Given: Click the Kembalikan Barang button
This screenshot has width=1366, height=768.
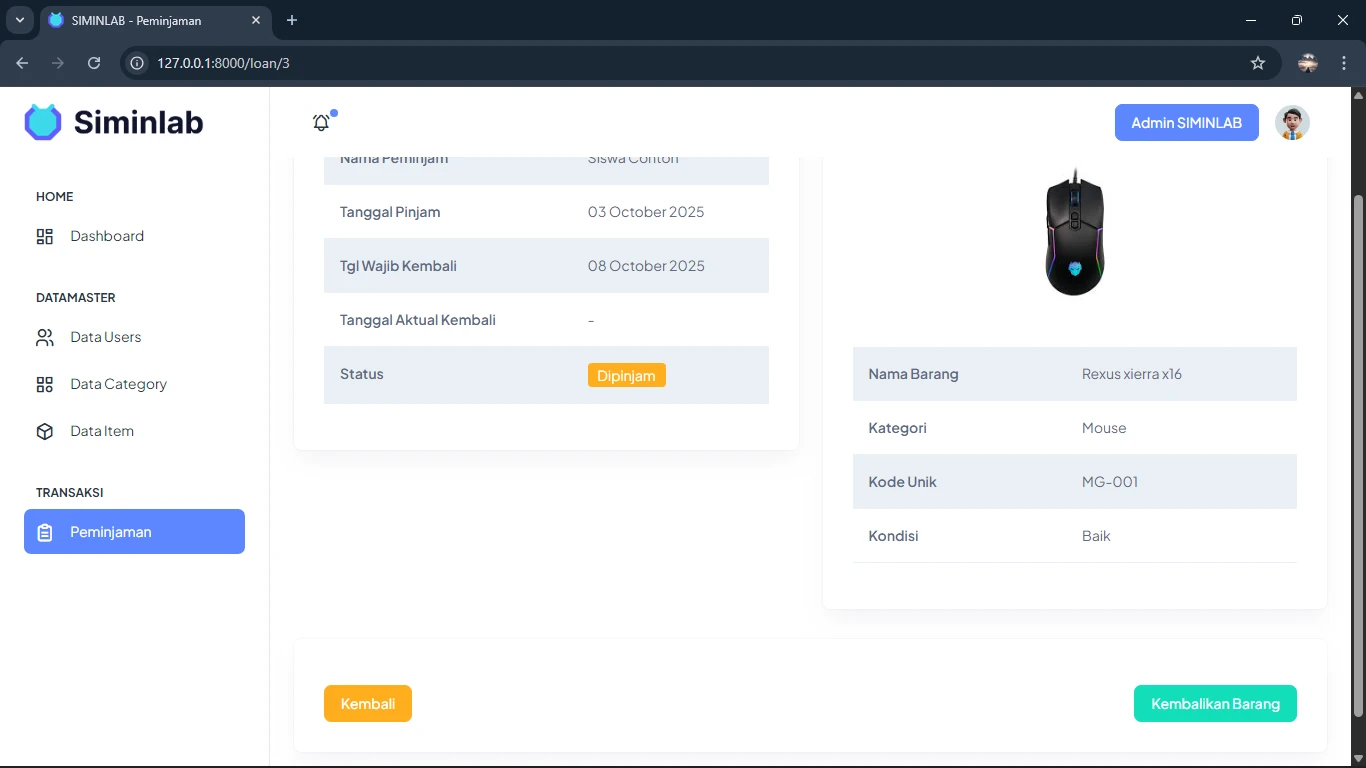Looking at the screenshot, I should click(1215, 704).
